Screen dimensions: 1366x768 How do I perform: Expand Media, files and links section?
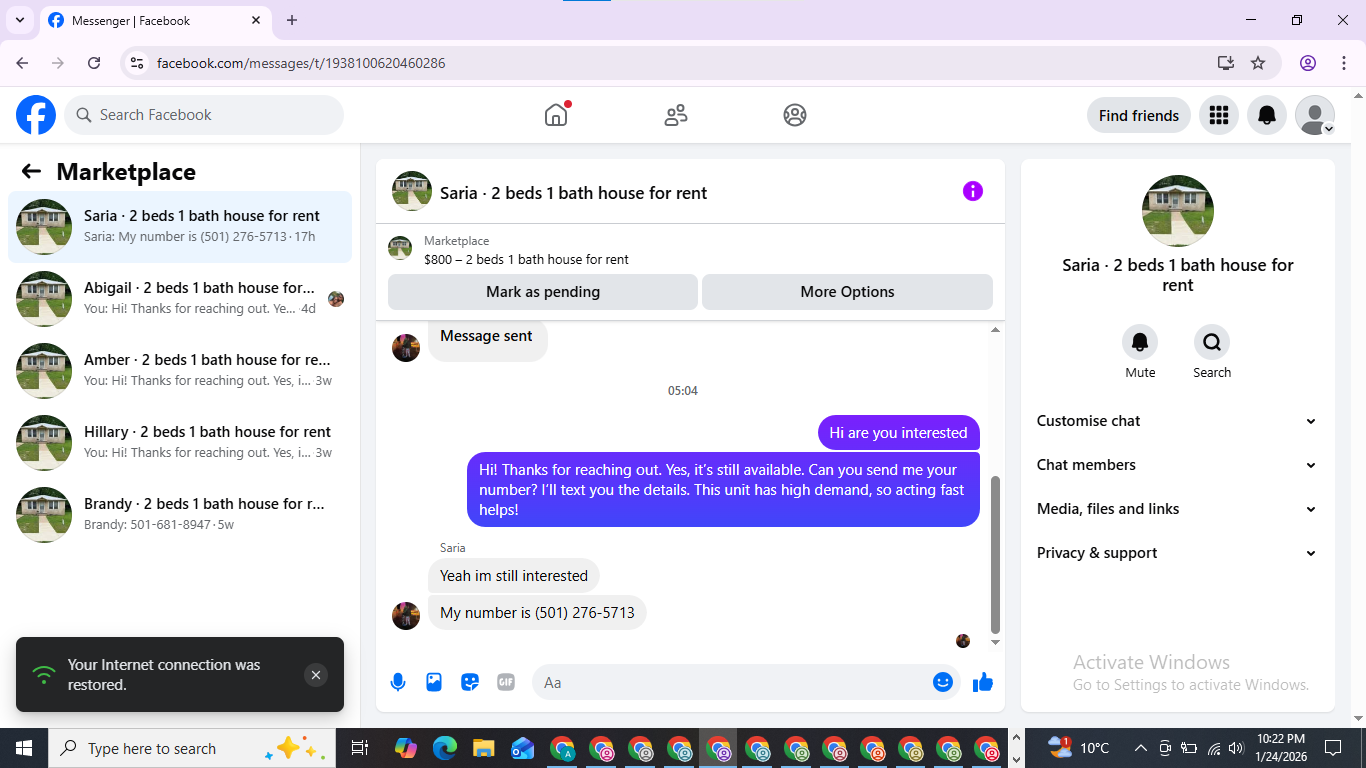[x=1177, y=509]
